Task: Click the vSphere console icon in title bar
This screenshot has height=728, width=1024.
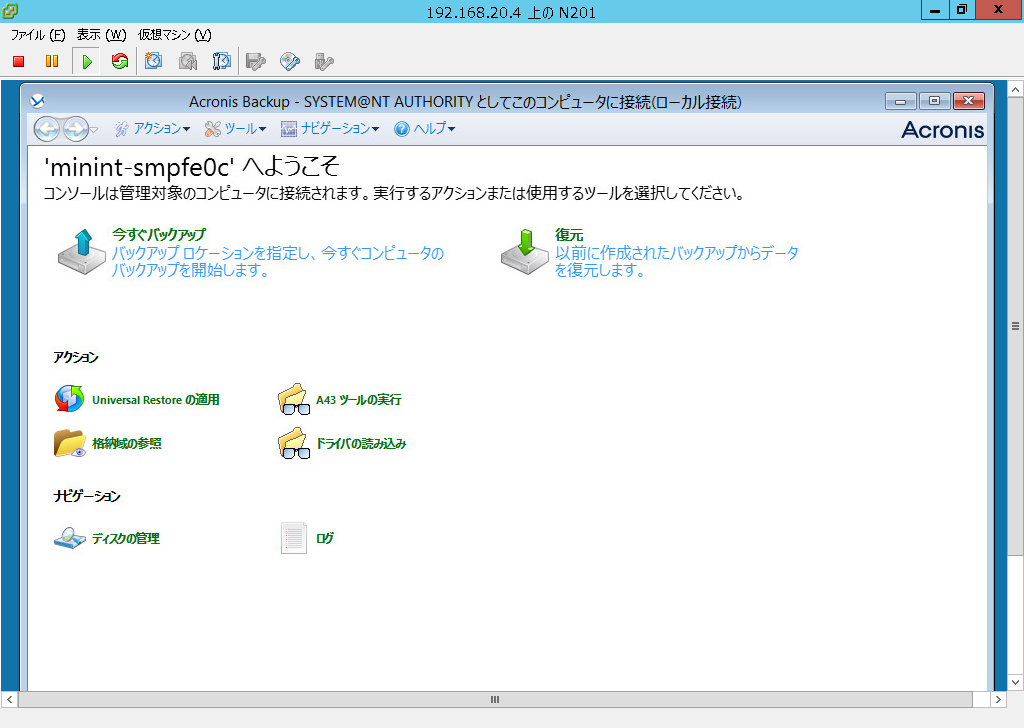Action: coord(10,10)
